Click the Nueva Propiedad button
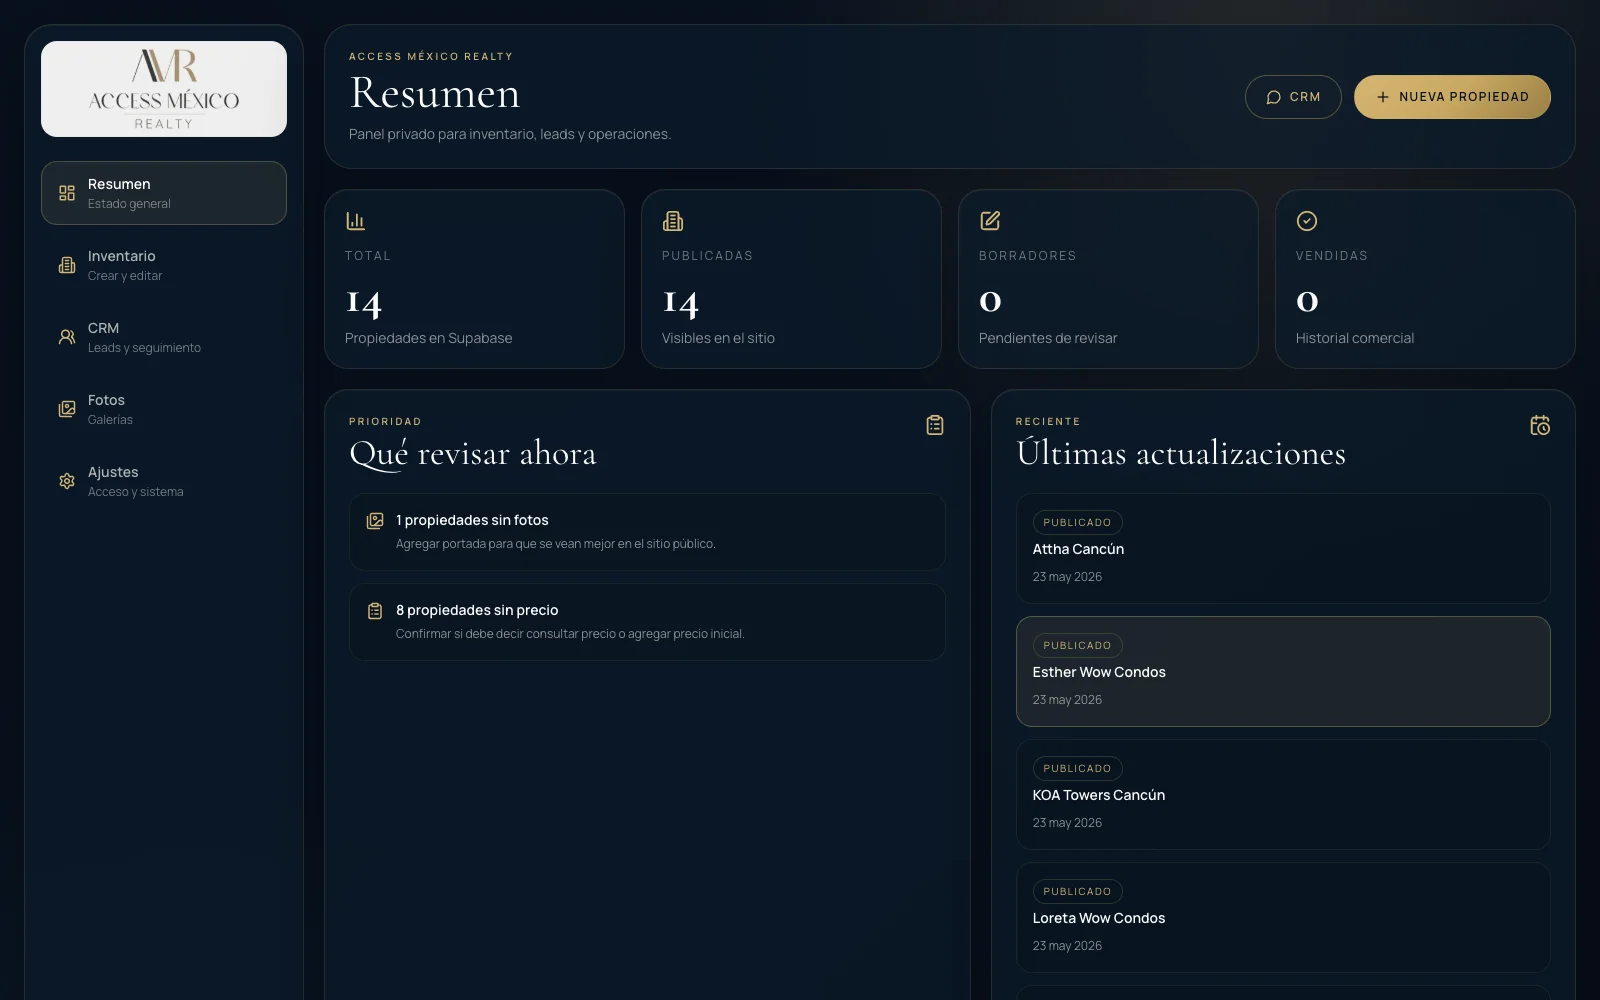The width and height of the screenshot is (1600, 1000). (1452, 97)
